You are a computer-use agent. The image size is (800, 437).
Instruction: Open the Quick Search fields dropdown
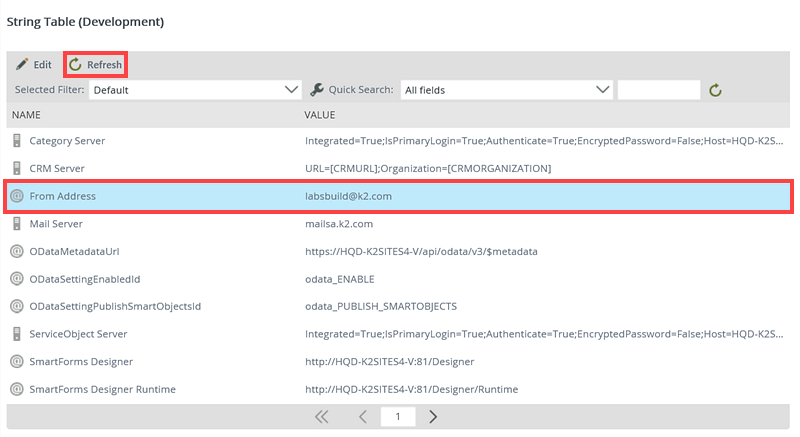coord(506,90)
